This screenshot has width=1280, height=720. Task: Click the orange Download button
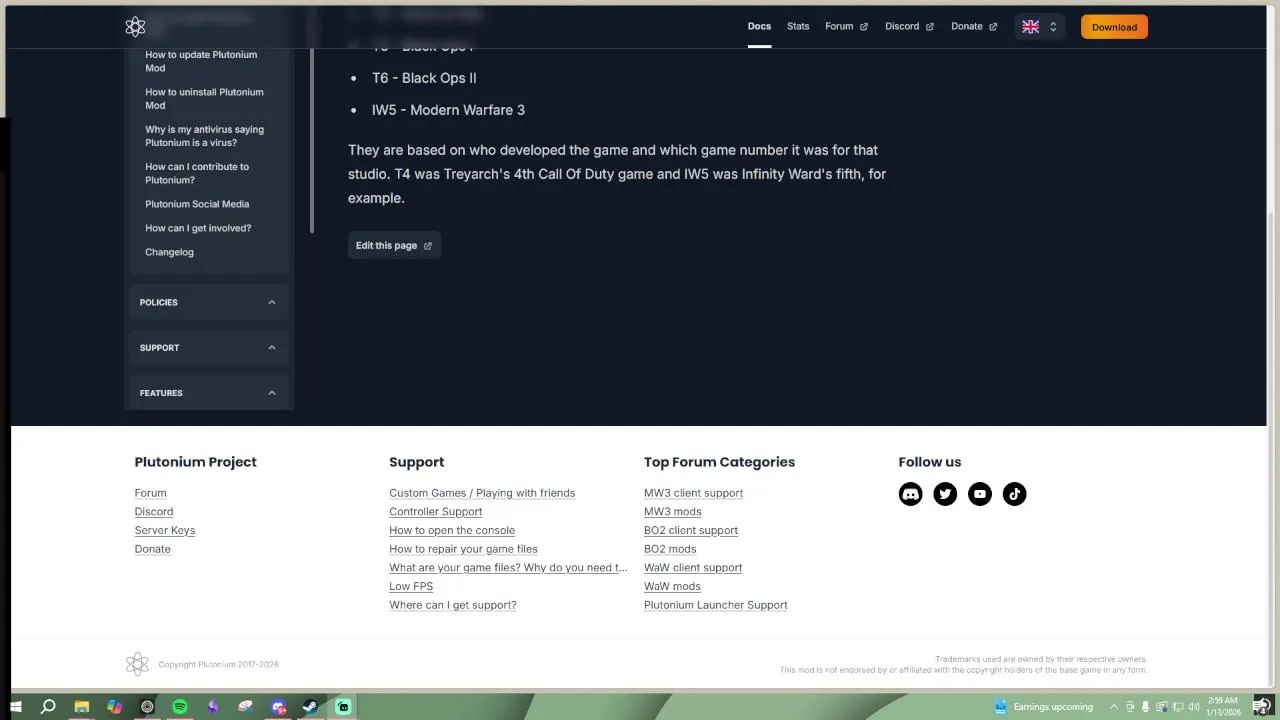1114,27
